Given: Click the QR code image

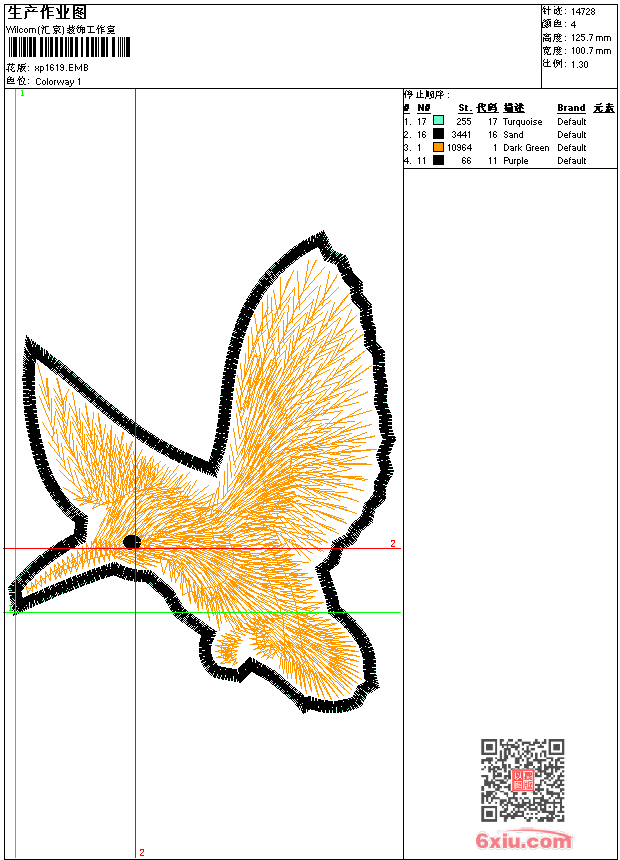Looking at the screenshot, I should click(522, 780).
